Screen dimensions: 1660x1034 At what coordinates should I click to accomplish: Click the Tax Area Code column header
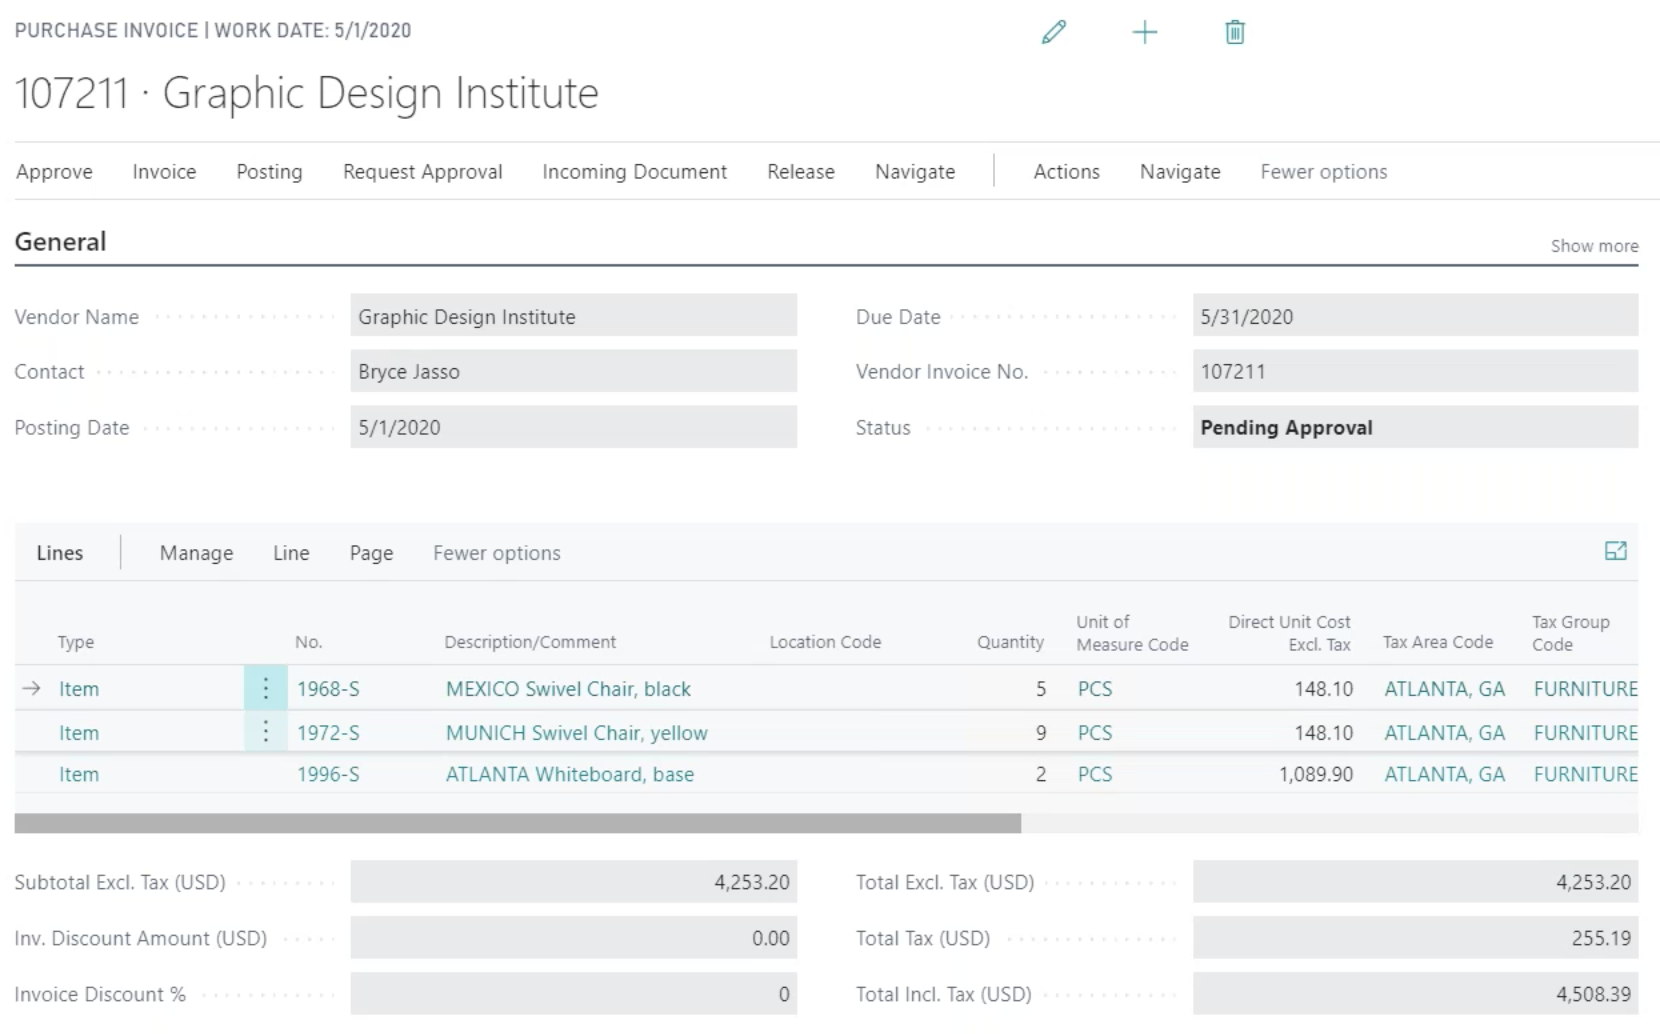[x=1437, y=642]
